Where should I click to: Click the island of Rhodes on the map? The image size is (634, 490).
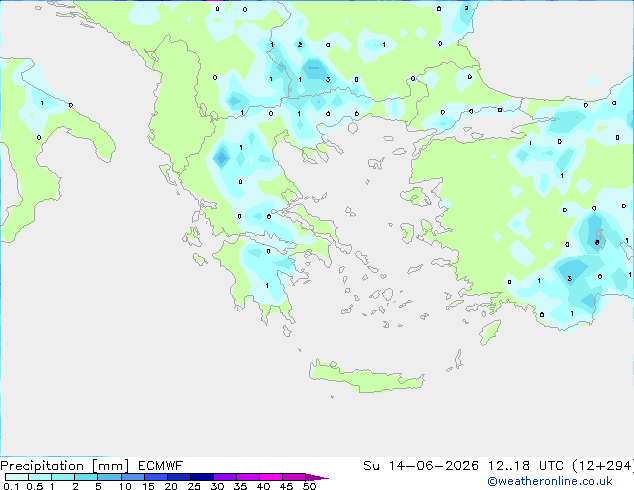tap(490, 332)
